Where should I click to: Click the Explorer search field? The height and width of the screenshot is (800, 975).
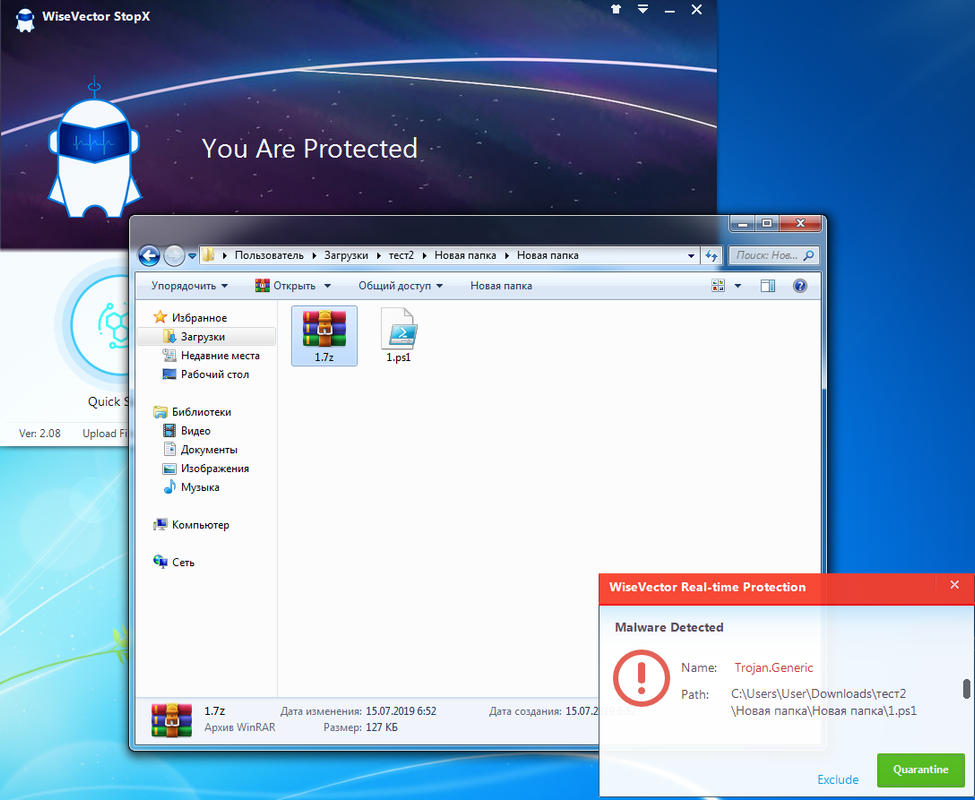coord(774,255)
